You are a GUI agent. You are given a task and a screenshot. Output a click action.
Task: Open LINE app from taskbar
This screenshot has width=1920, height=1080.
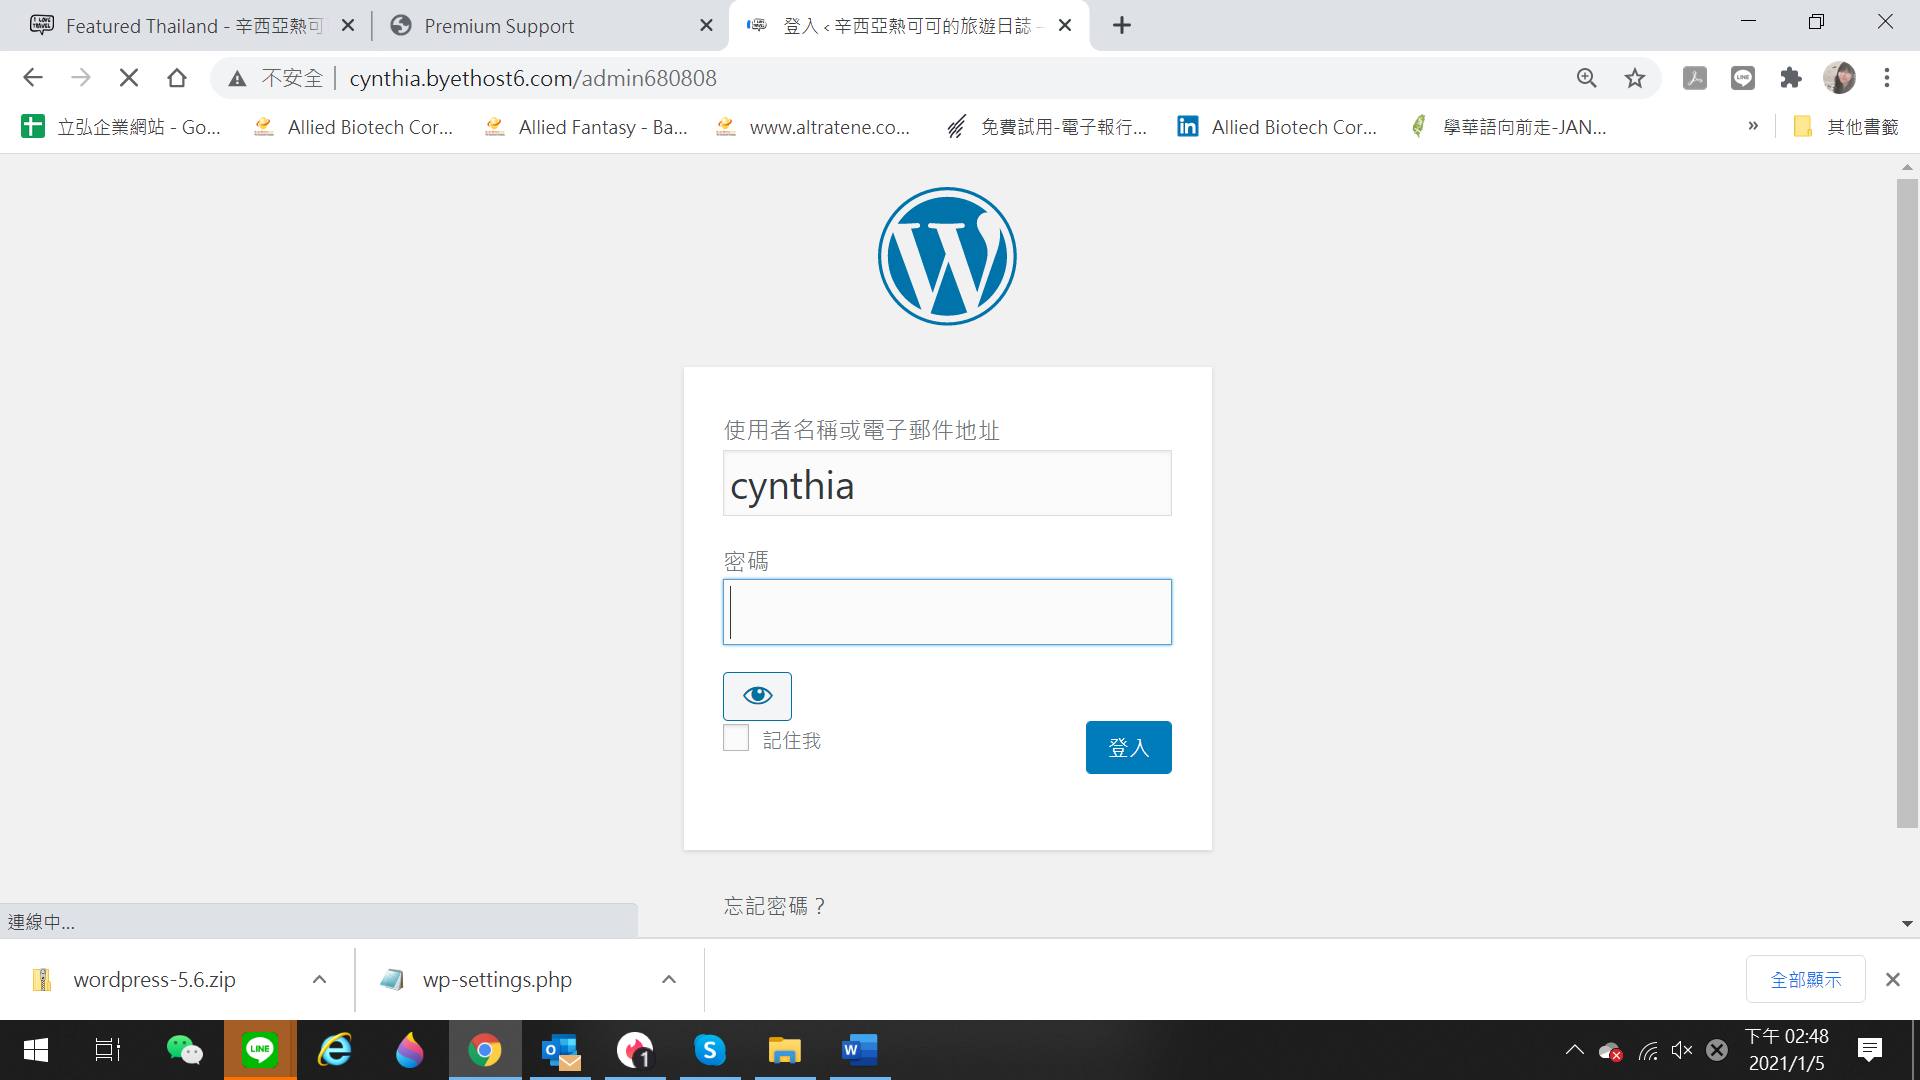tap(260, 1050)
